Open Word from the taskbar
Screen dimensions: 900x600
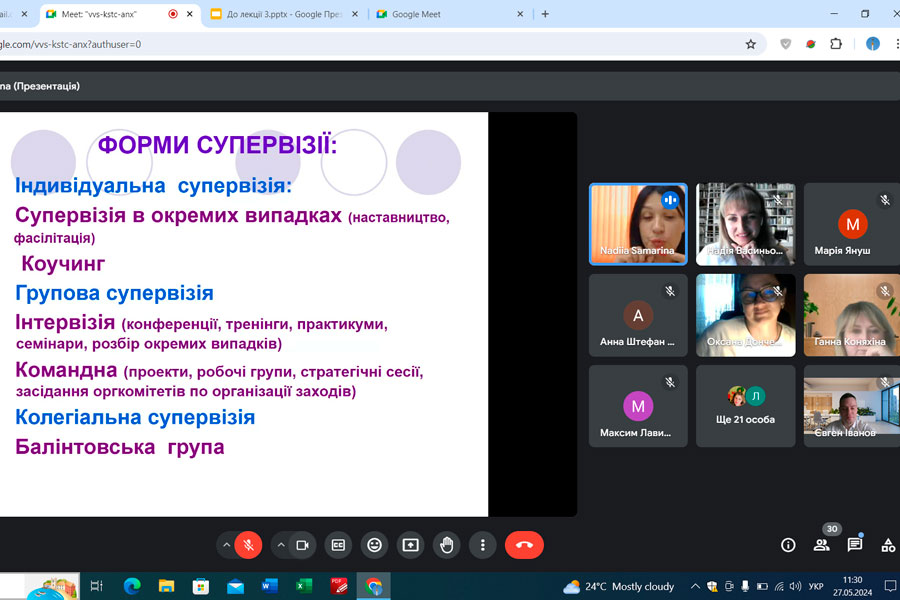pos(270,586)
